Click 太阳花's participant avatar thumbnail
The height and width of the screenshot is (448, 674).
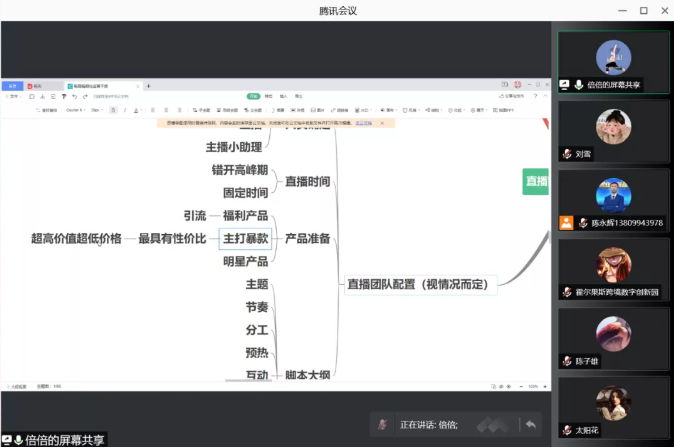(613, 402)
